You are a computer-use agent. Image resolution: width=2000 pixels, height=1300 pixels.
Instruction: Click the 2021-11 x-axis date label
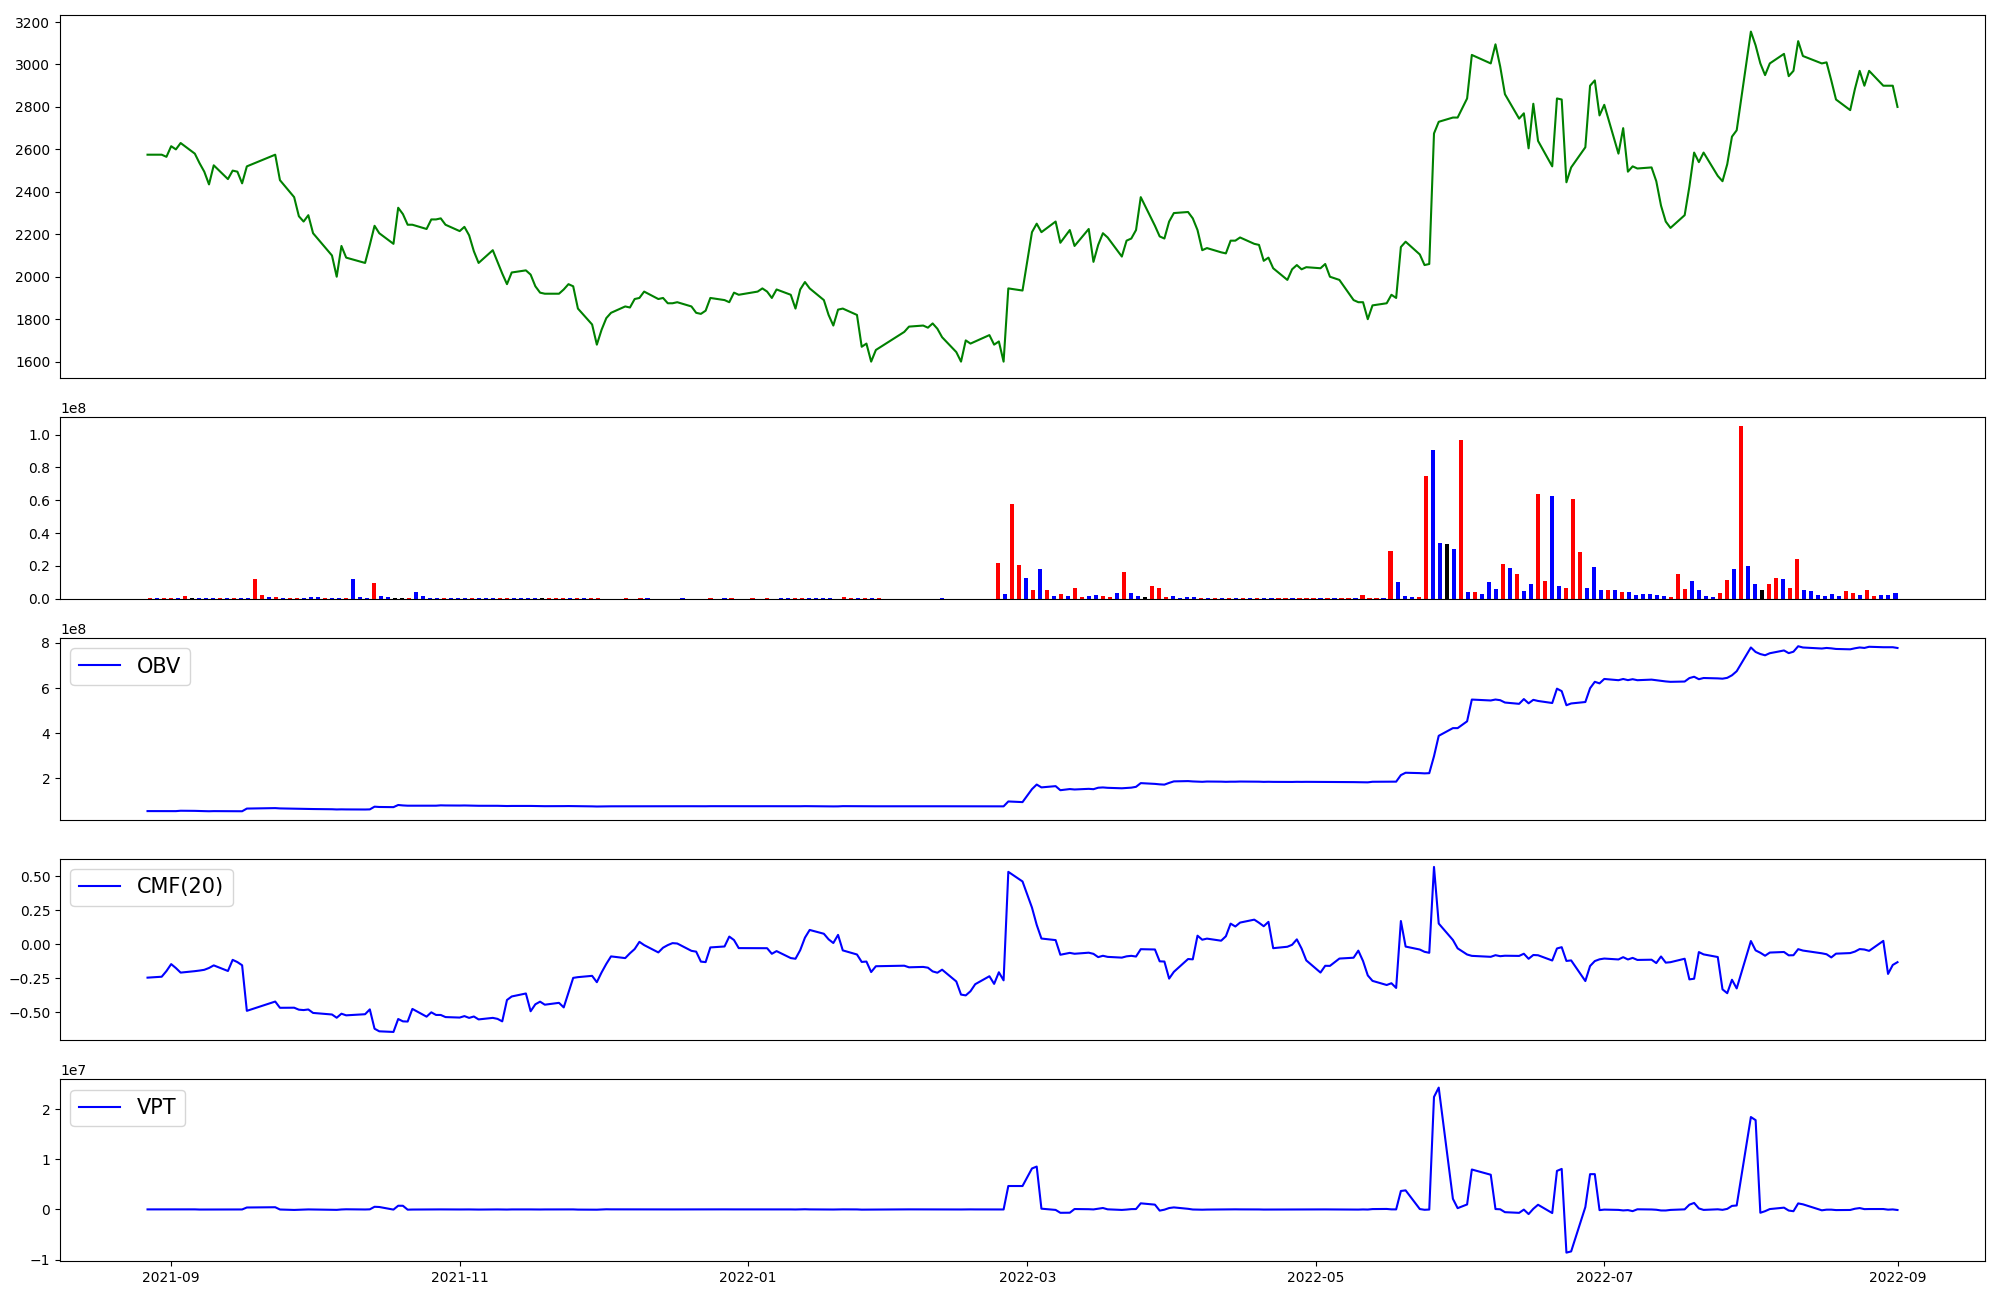(x=460, y=1277)
